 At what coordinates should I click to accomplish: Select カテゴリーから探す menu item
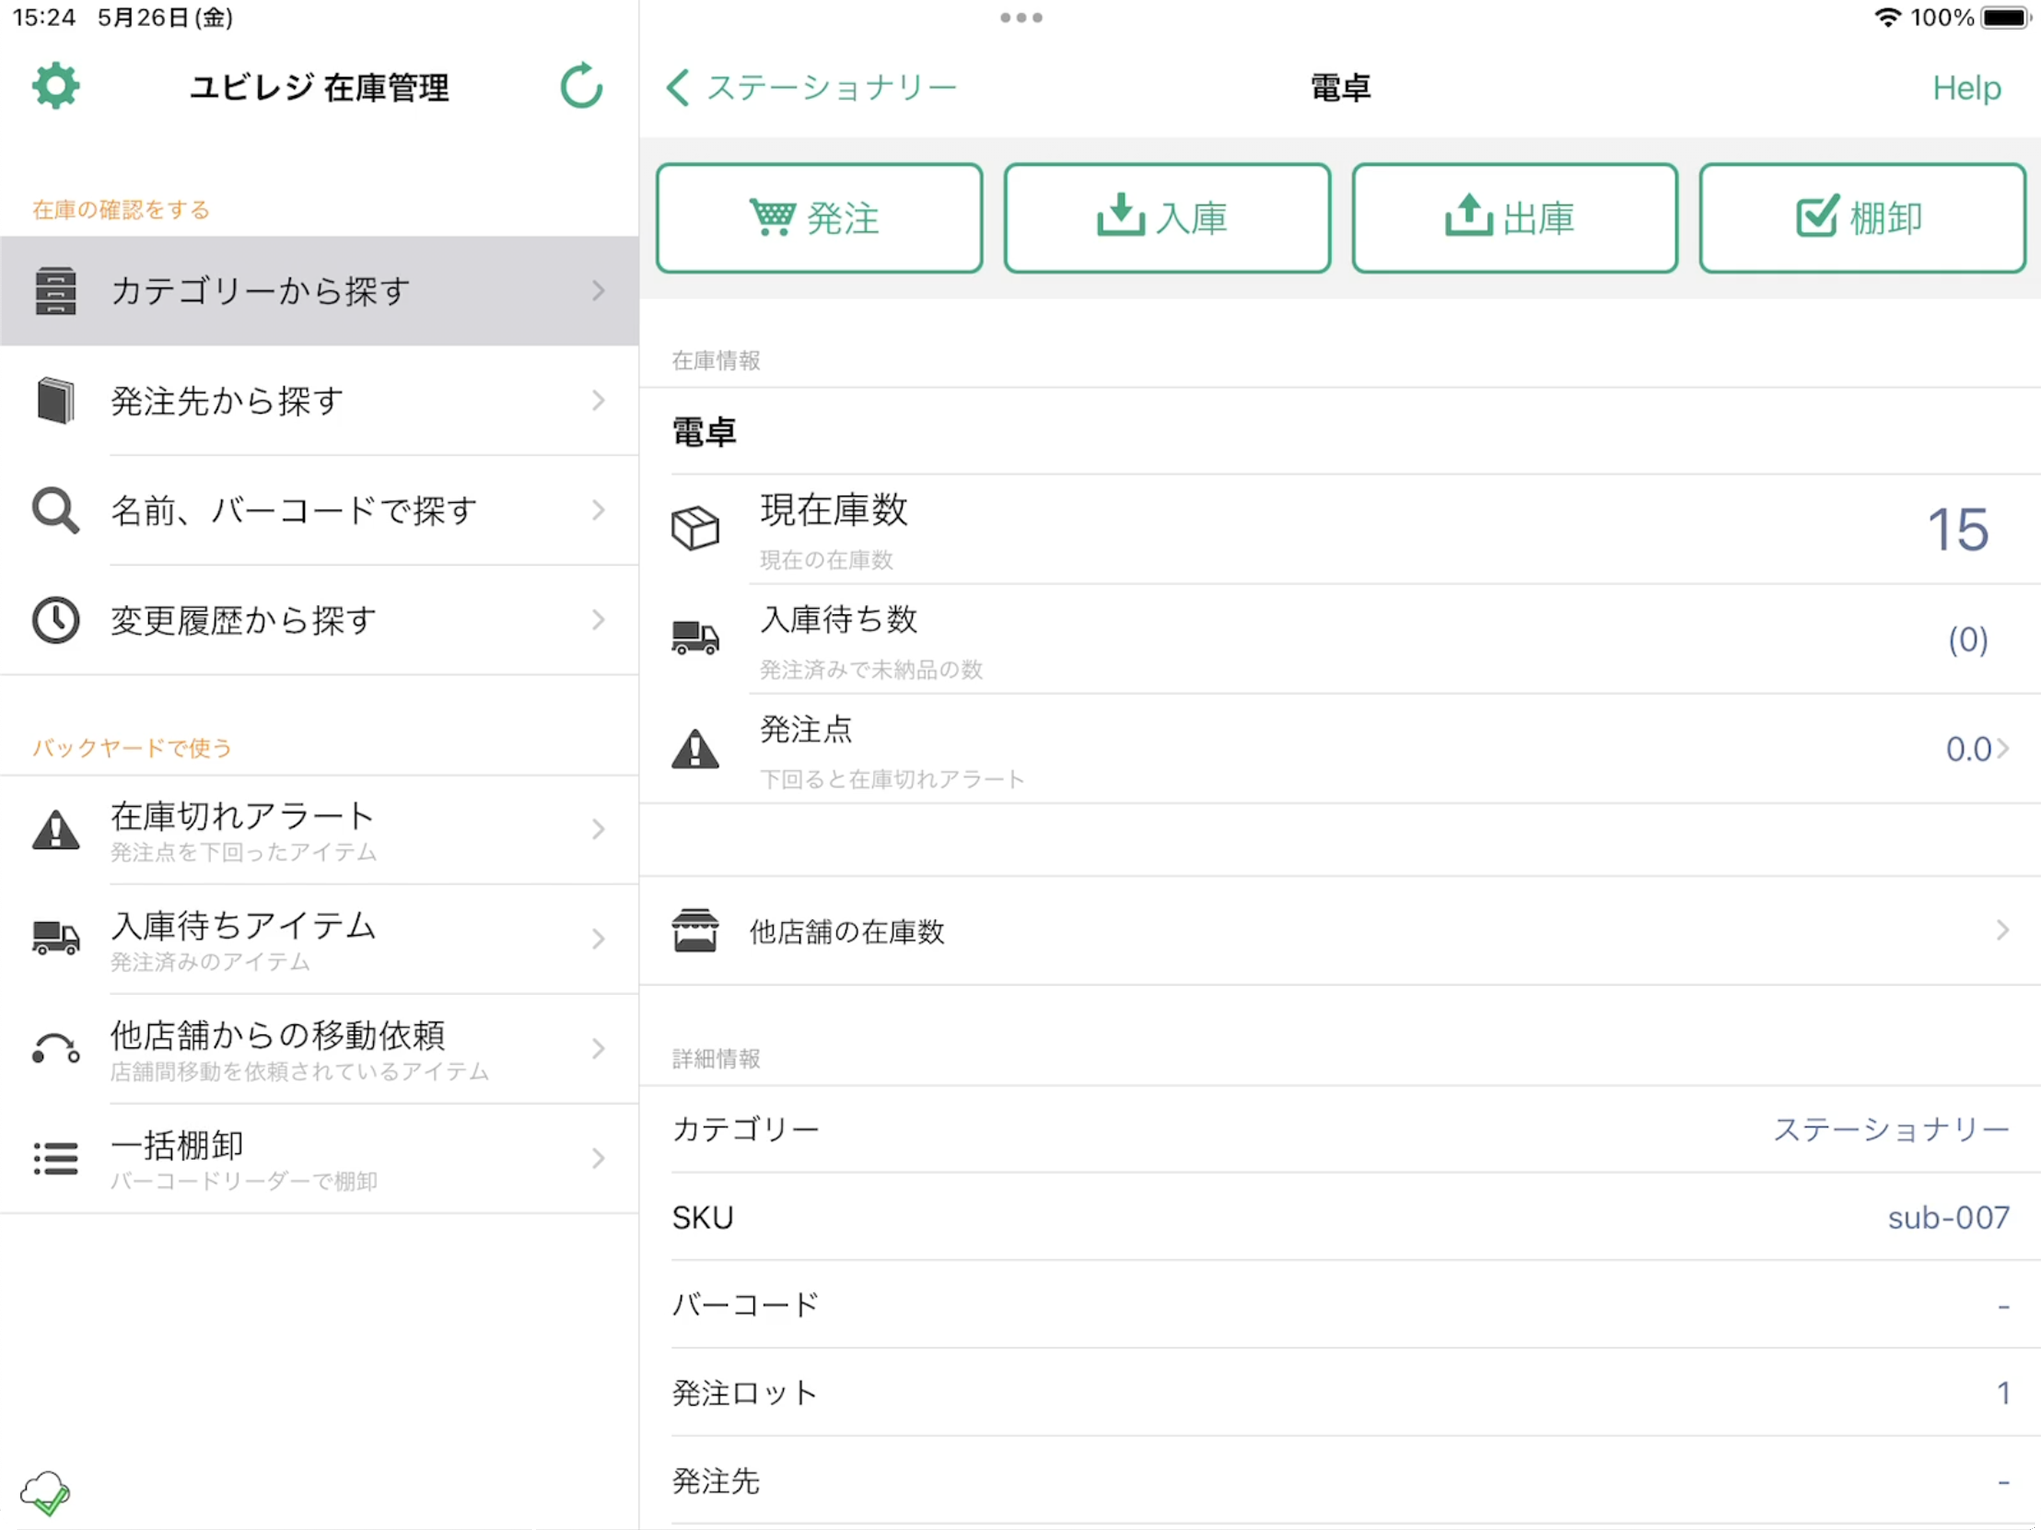(319, 291)
